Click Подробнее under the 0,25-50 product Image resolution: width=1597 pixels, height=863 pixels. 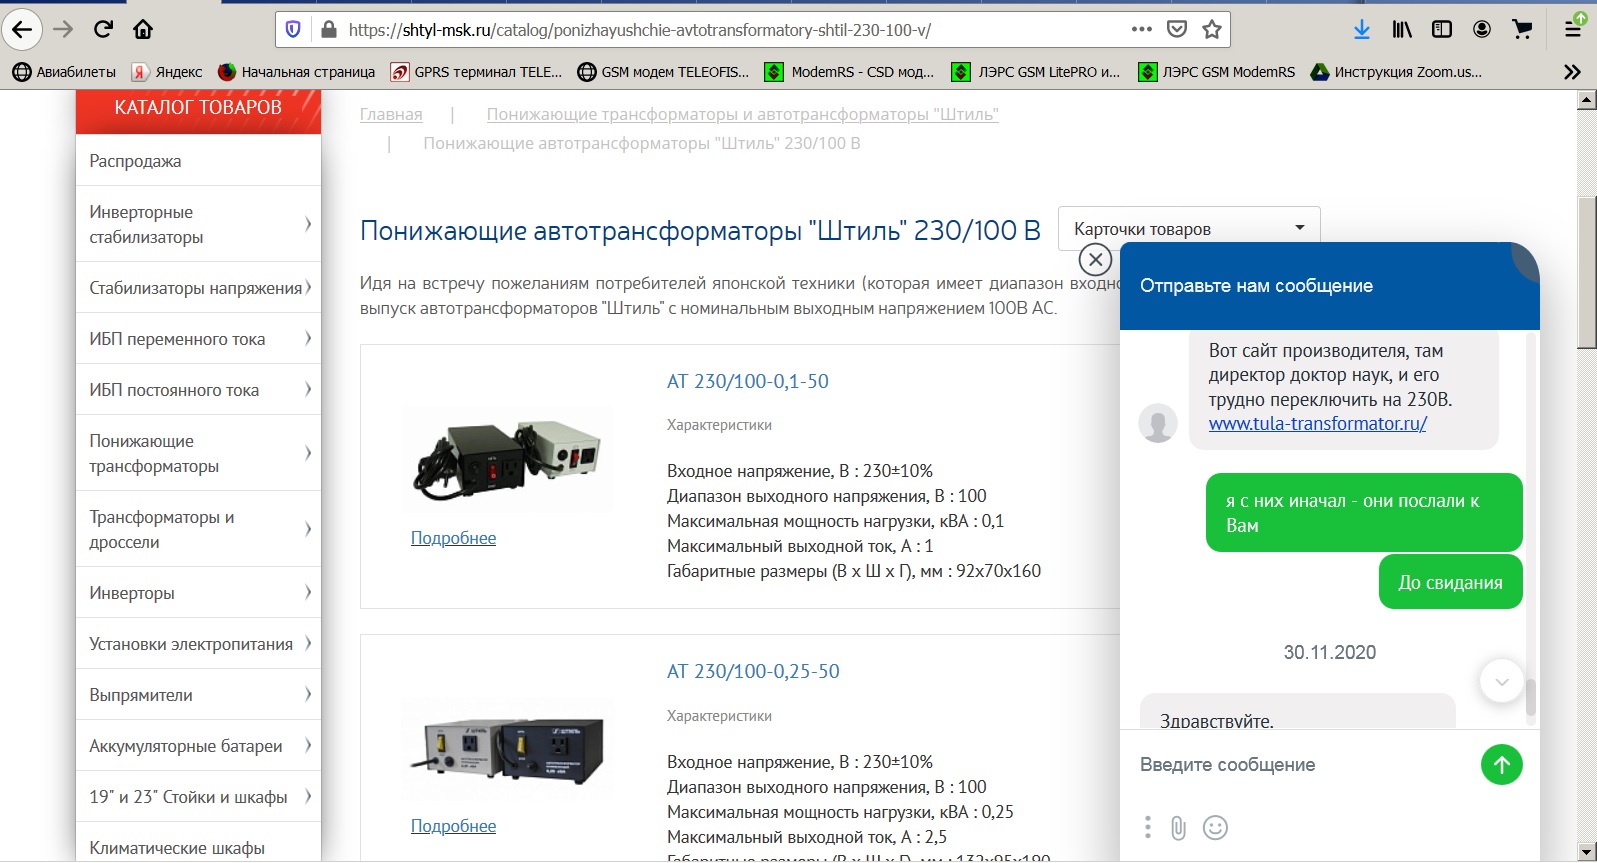pyautogui.click(x=453, y=826)
